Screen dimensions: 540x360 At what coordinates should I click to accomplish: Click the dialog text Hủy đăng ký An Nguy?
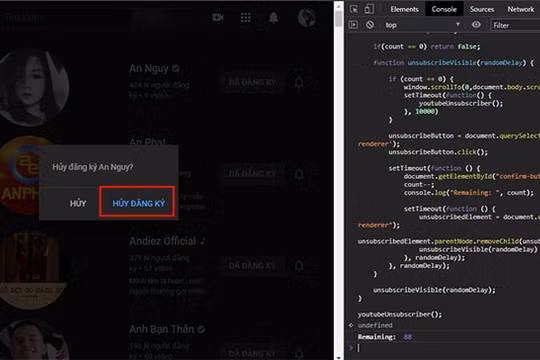(93, 167)
